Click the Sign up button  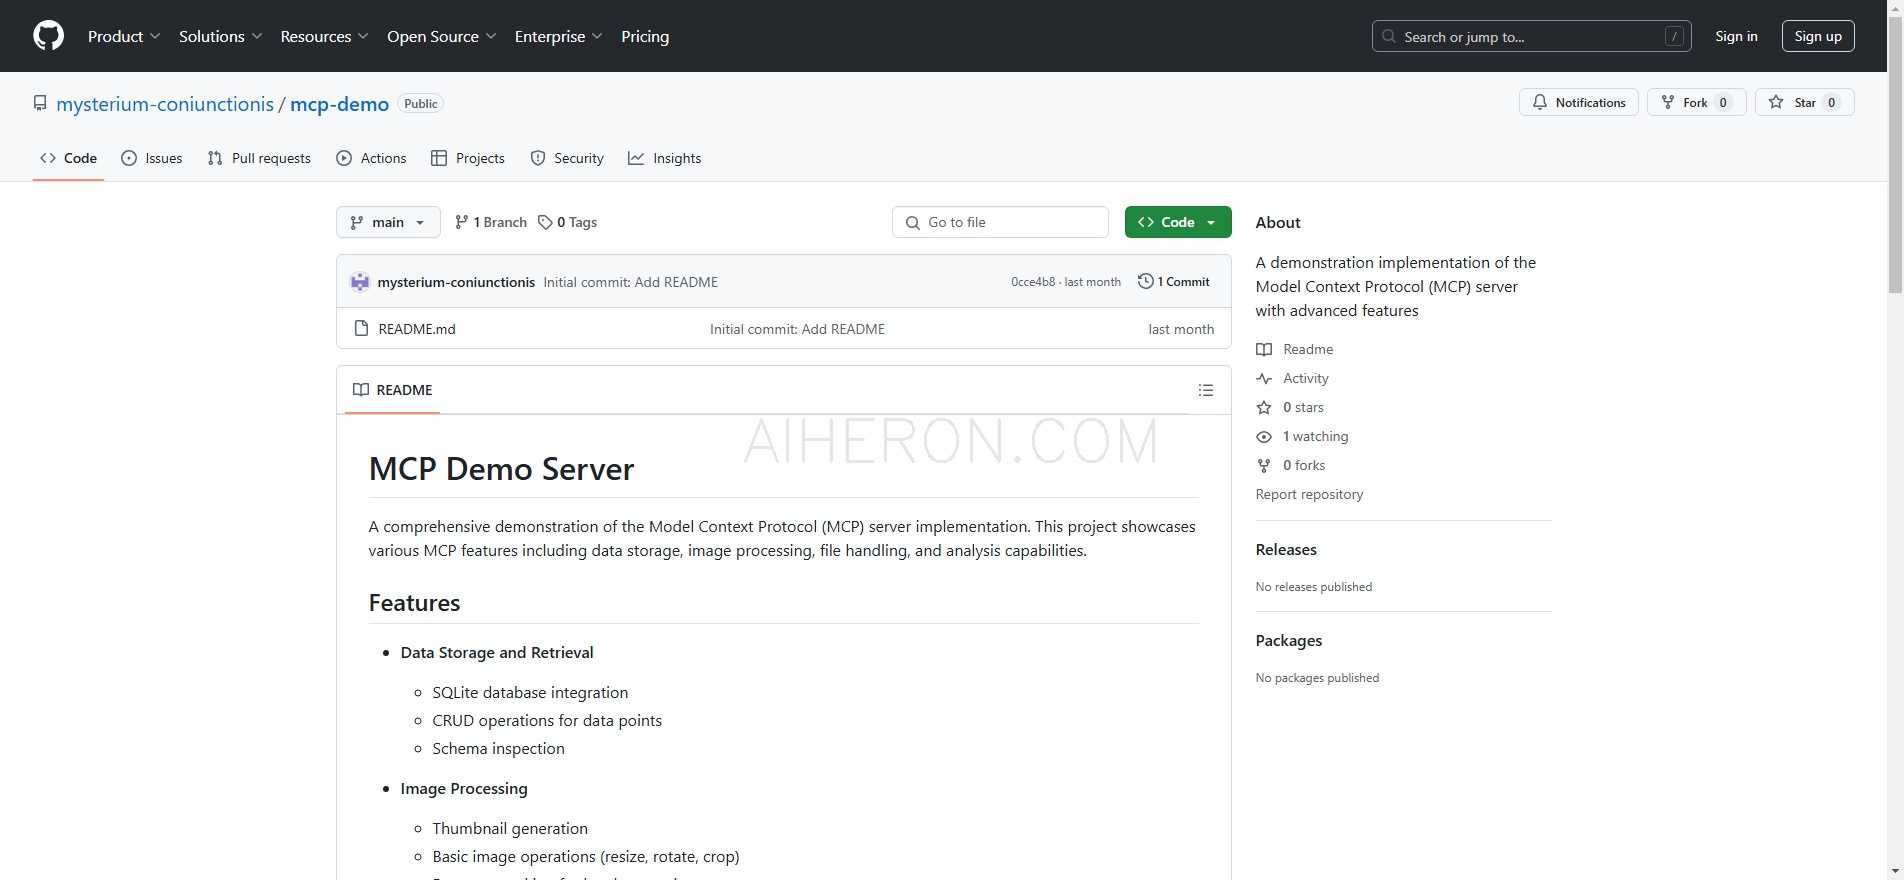click(1818, 36)
